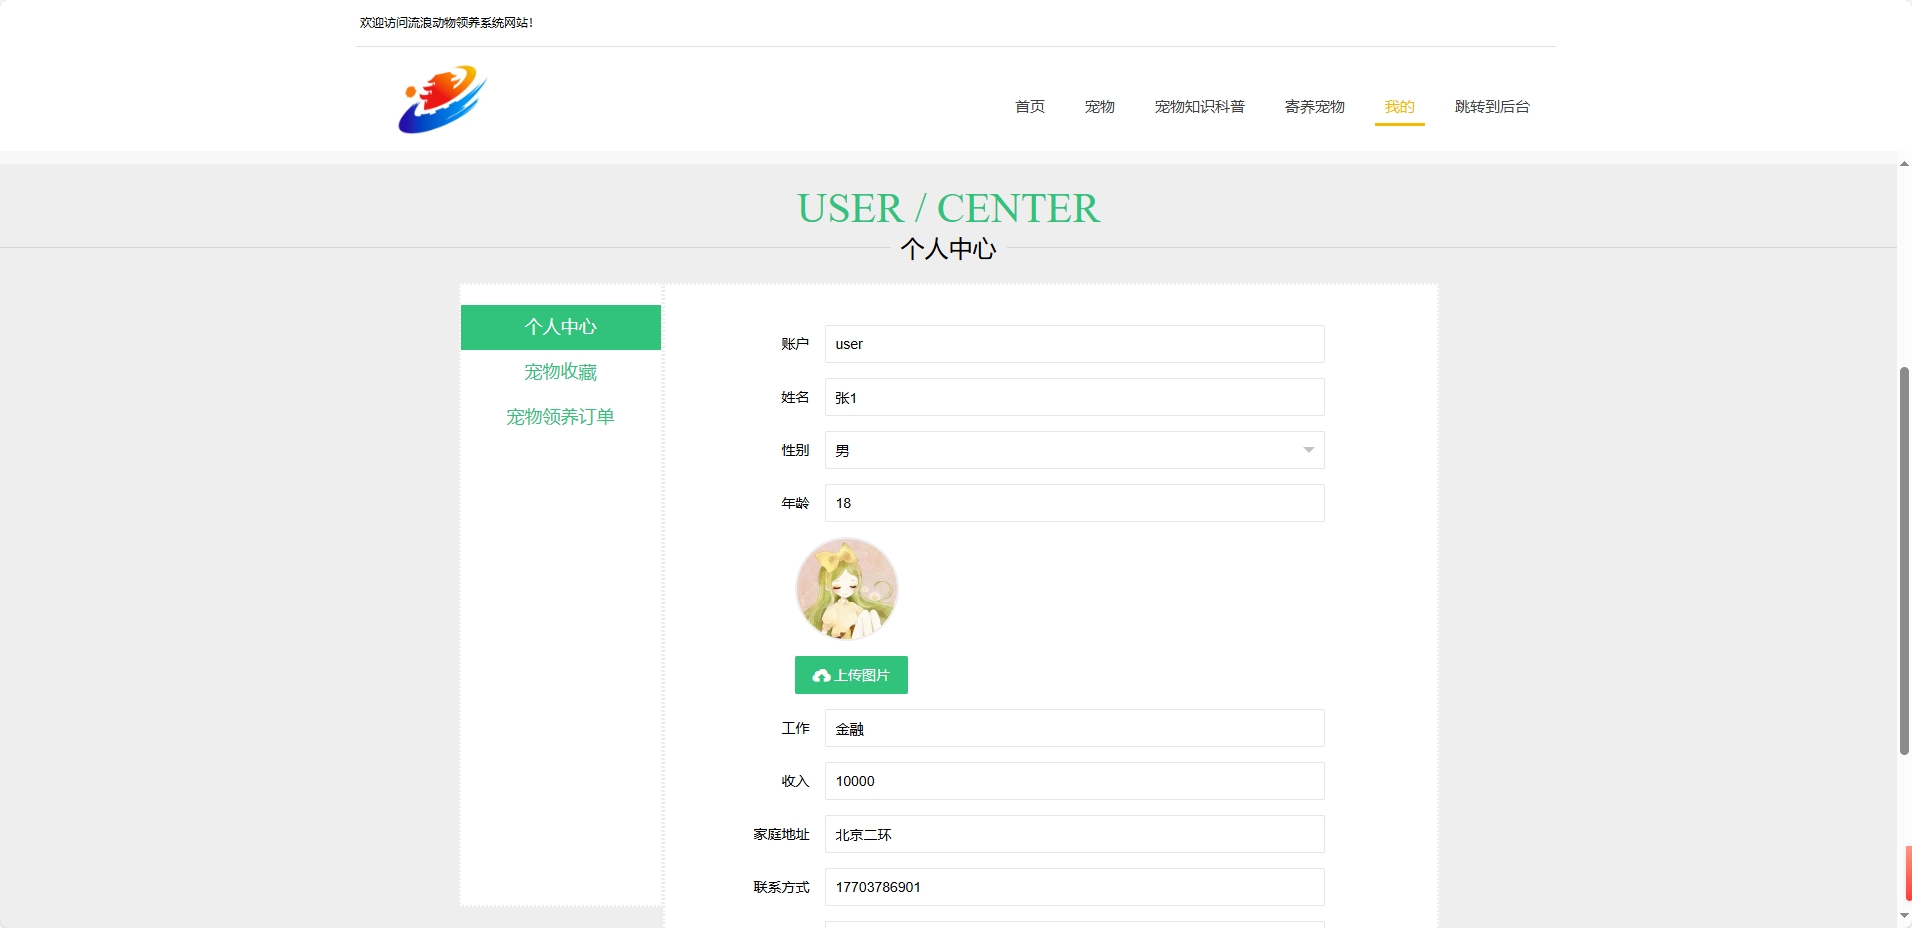
Task: Click the upload cloud icon on 上传图片 button
Action: (822, 675)
